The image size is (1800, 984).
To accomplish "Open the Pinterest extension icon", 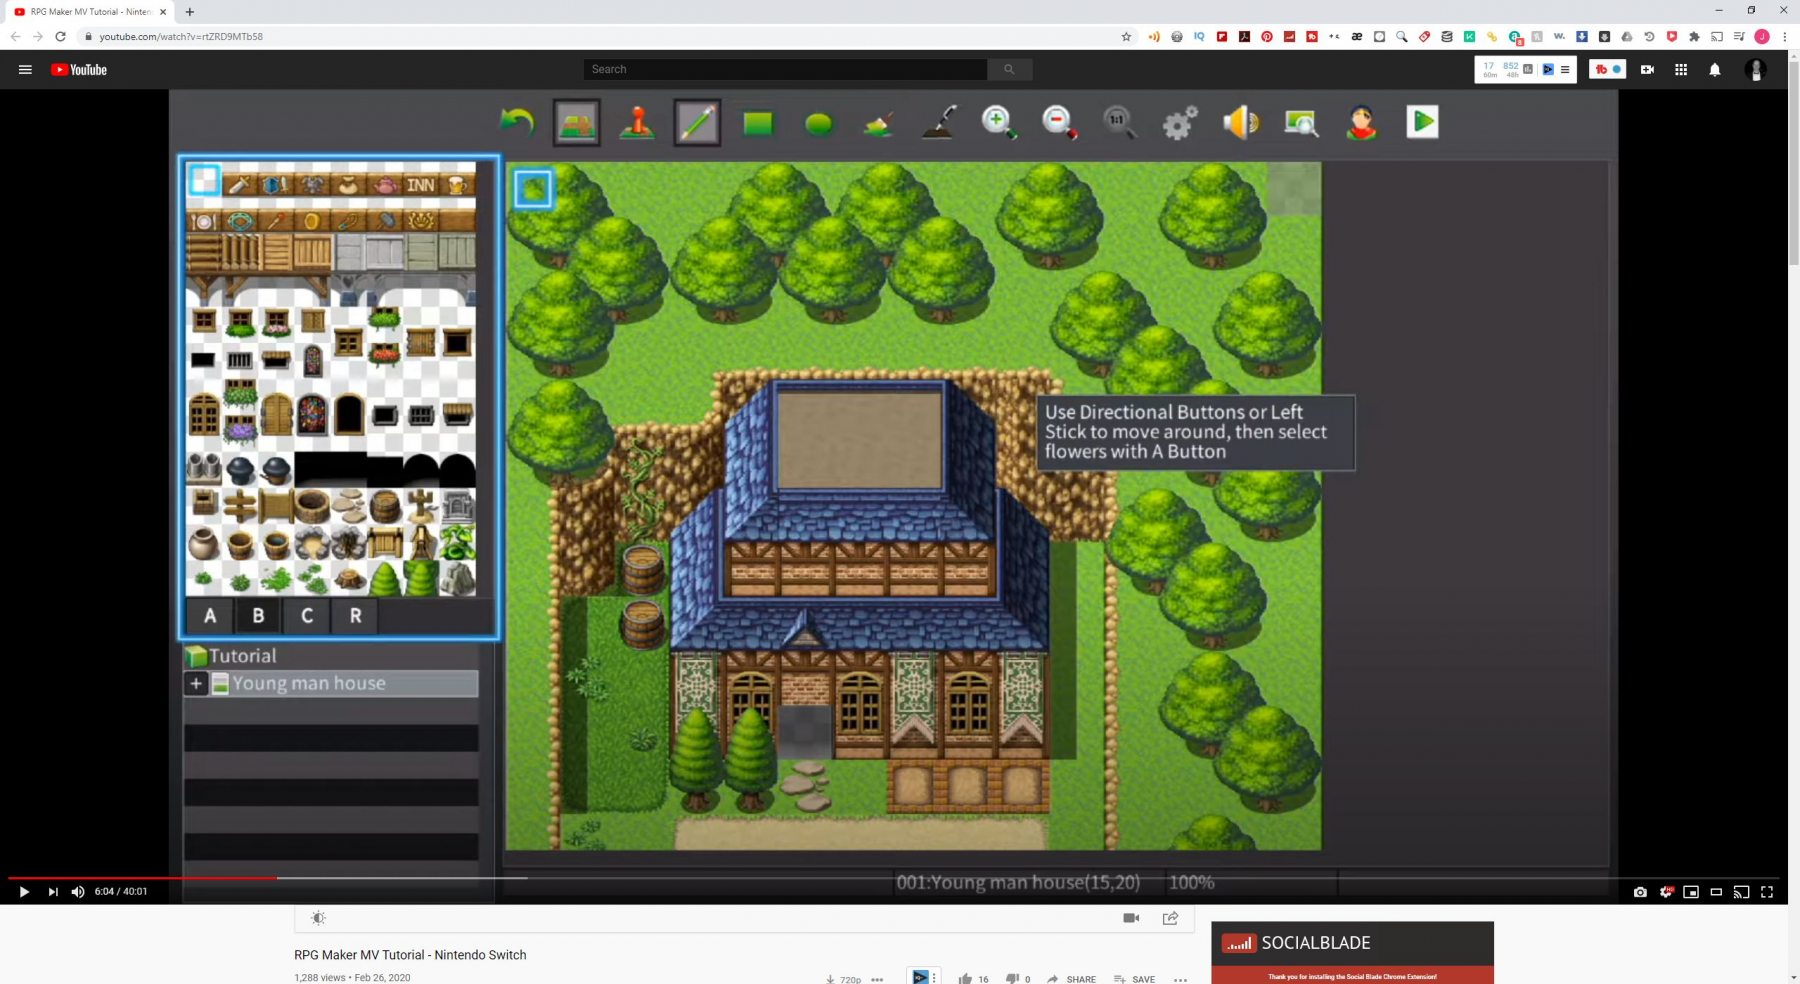I will pos(1267,36).
